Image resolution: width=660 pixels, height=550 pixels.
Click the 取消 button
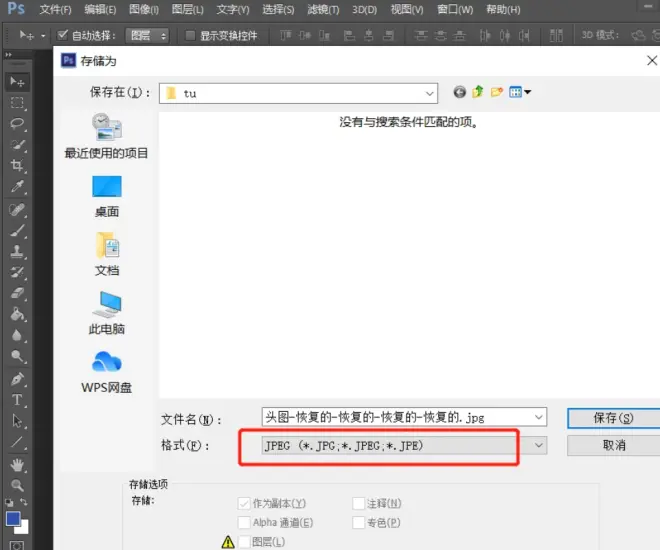tap(613, 445)
